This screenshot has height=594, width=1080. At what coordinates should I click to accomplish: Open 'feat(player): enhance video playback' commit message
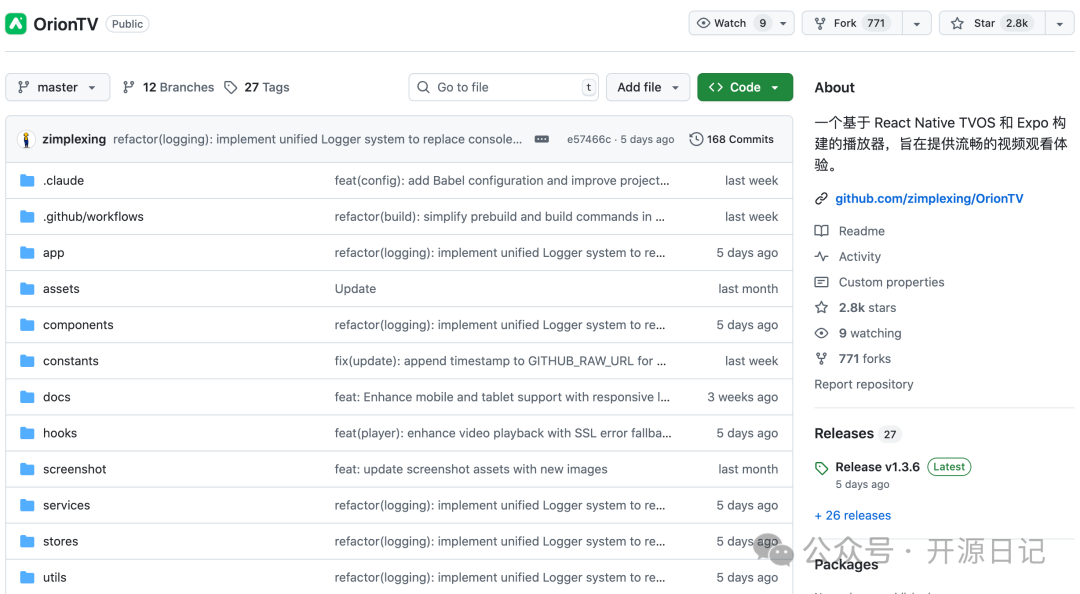pos(503,433)
